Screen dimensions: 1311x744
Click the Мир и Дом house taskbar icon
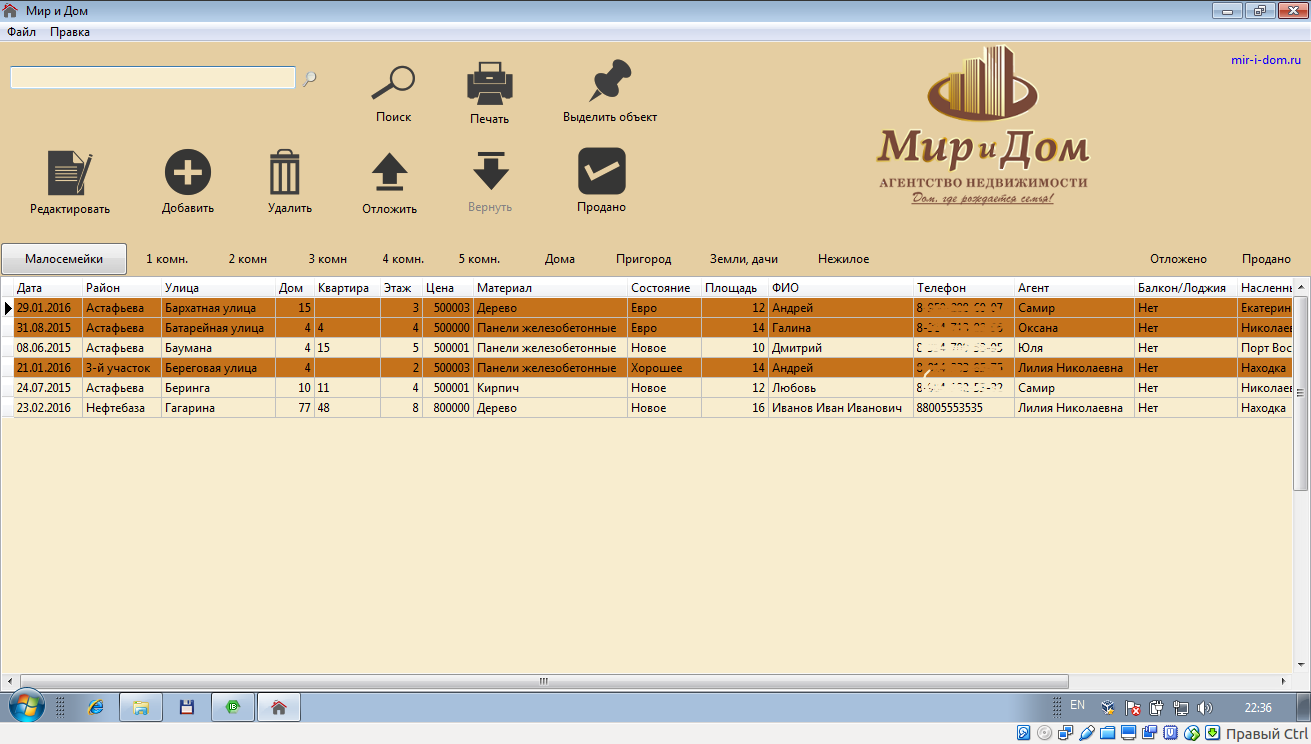(x=279, y=707)
